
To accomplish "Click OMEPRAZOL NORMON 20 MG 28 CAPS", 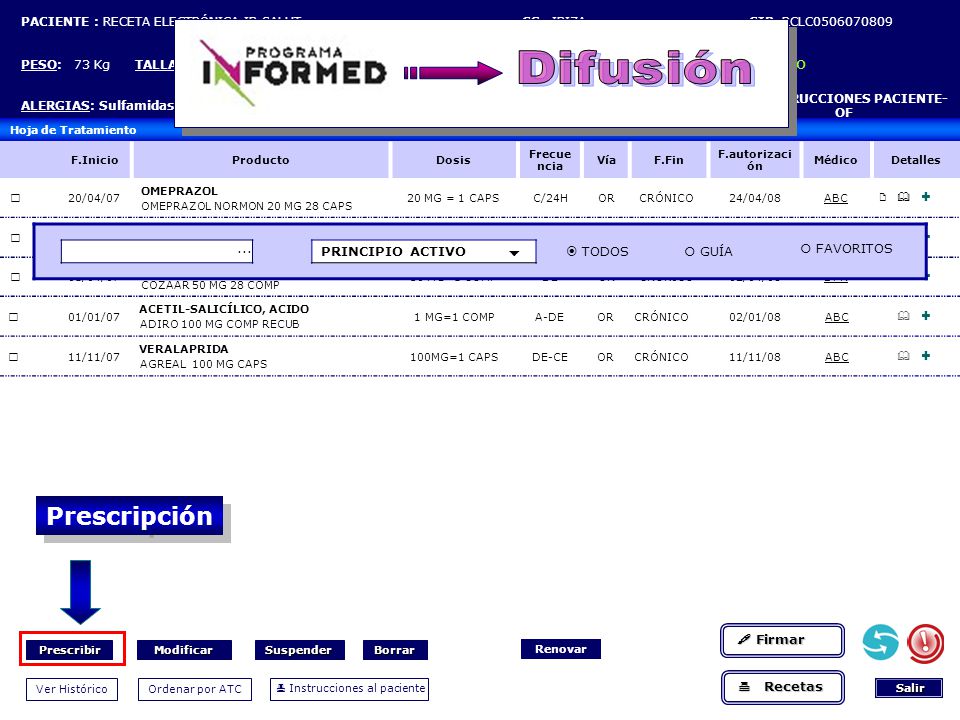I will click(247, 206).
